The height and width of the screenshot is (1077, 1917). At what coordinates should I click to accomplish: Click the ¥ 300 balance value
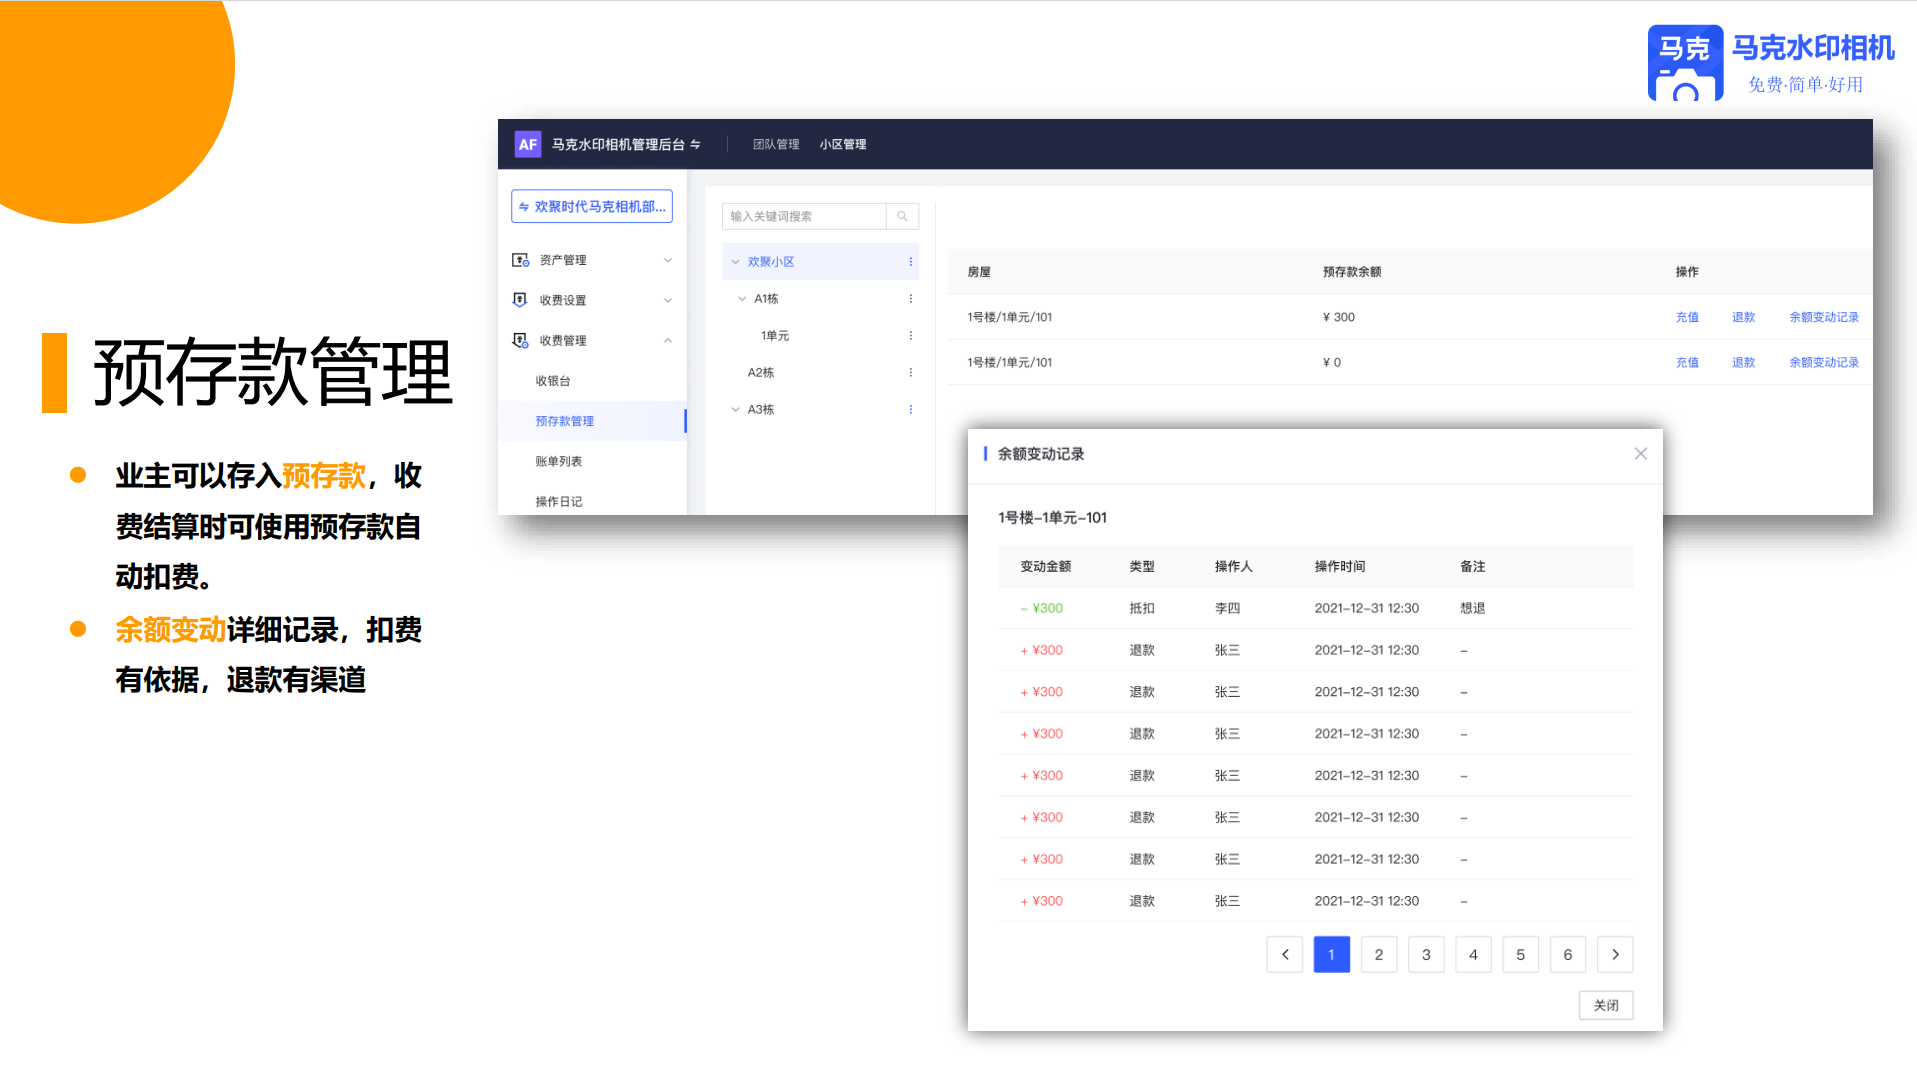click(x=1339, y=317)
